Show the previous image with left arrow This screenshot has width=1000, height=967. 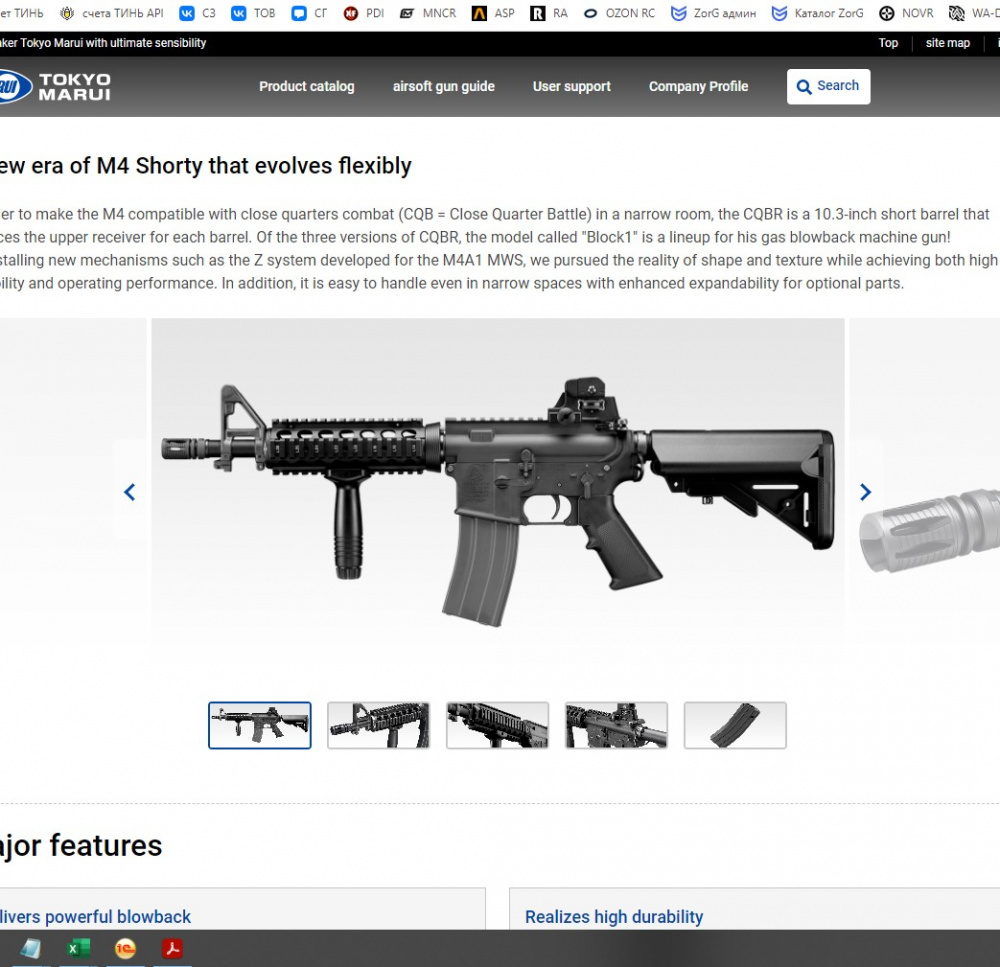[x=129, y=492]
